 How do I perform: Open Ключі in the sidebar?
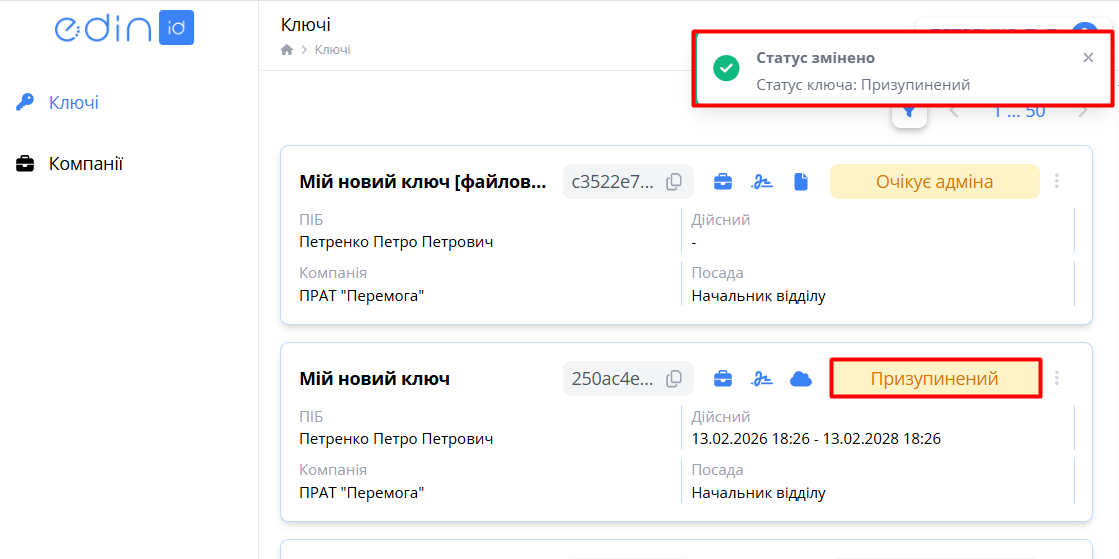73,102
